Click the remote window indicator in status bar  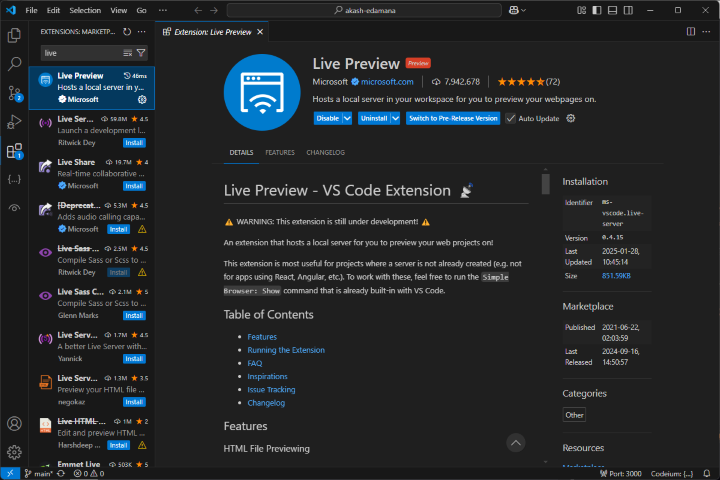[x=10, y=474]
